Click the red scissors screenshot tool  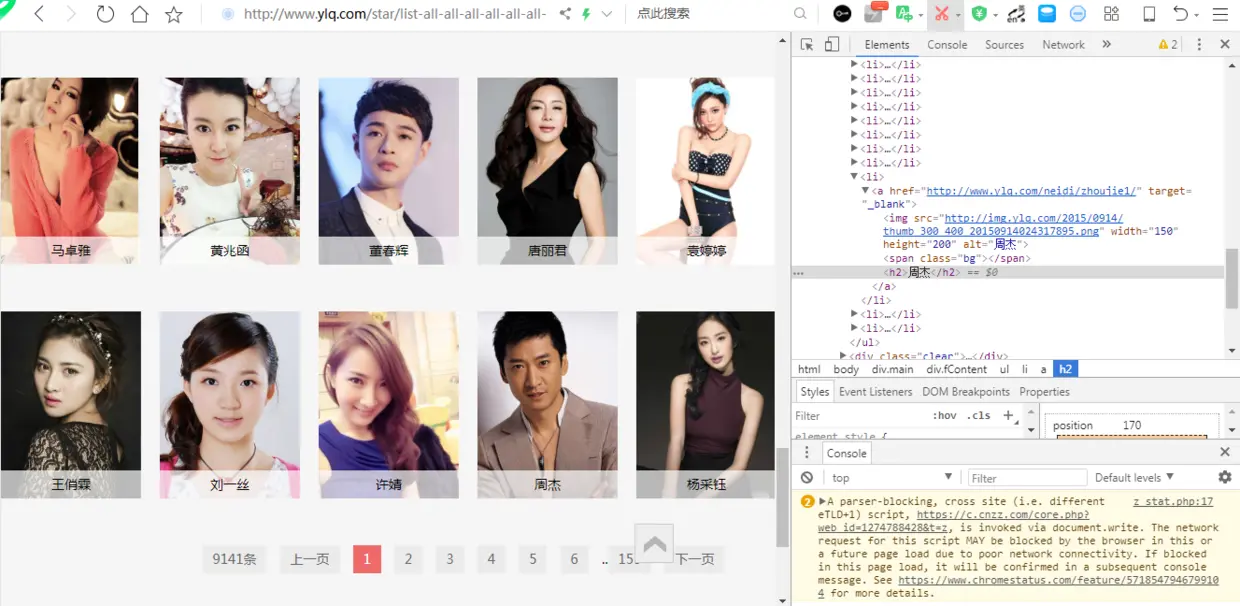[x=941, y=14]
